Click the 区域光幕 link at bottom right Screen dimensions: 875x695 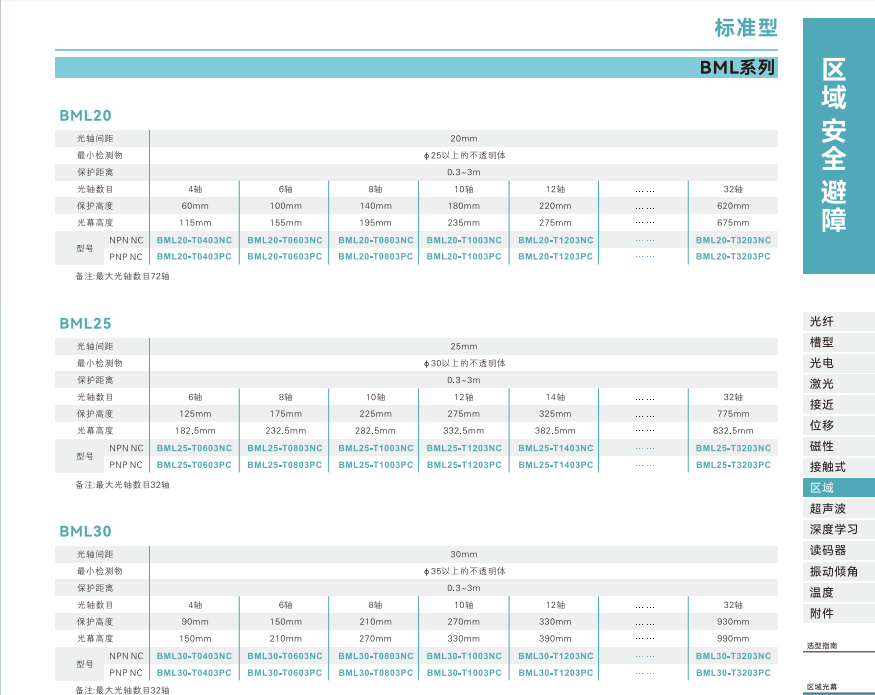[822, 688]
